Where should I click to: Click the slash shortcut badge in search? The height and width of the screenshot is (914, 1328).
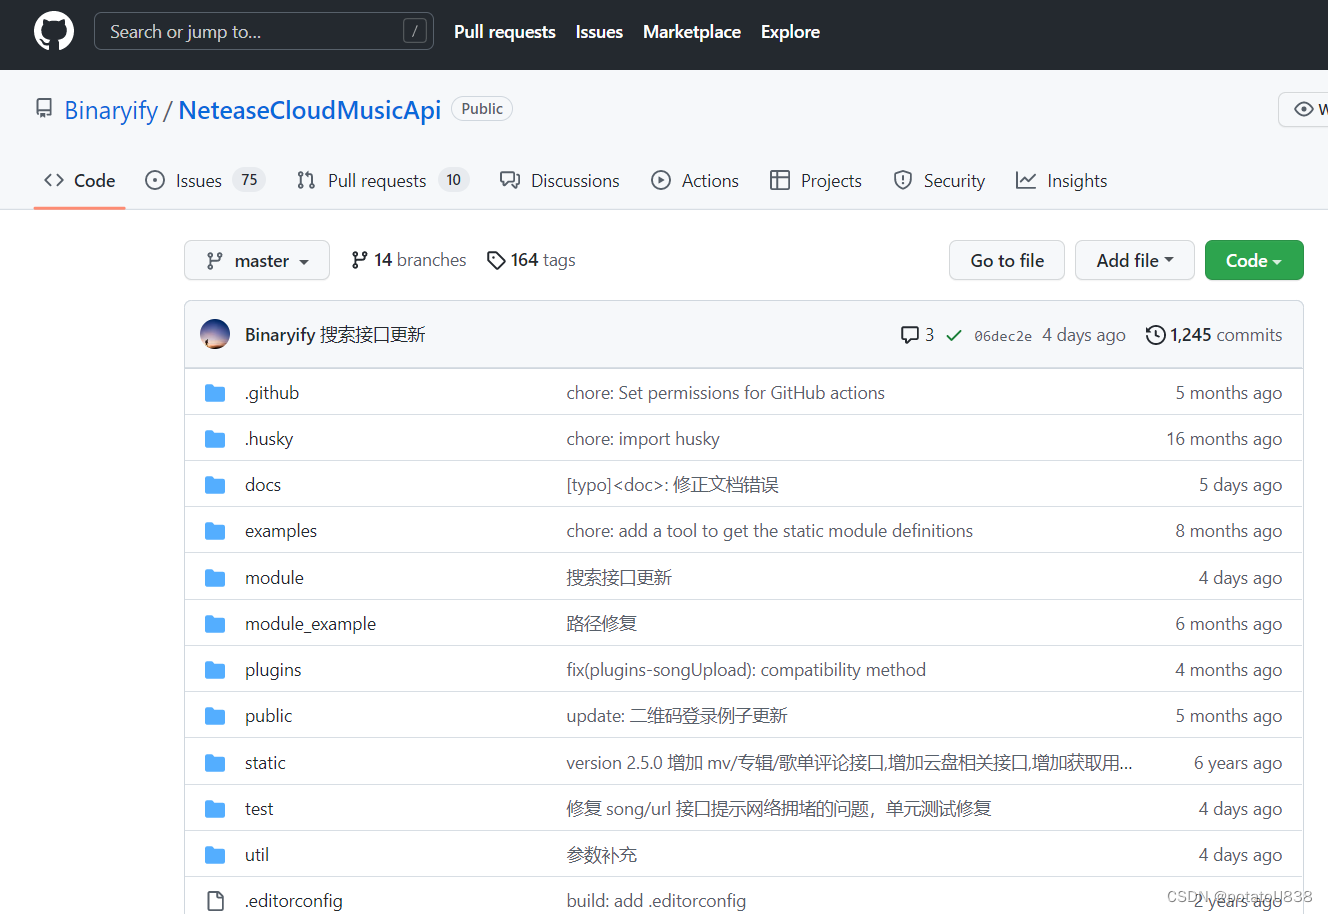414,30
